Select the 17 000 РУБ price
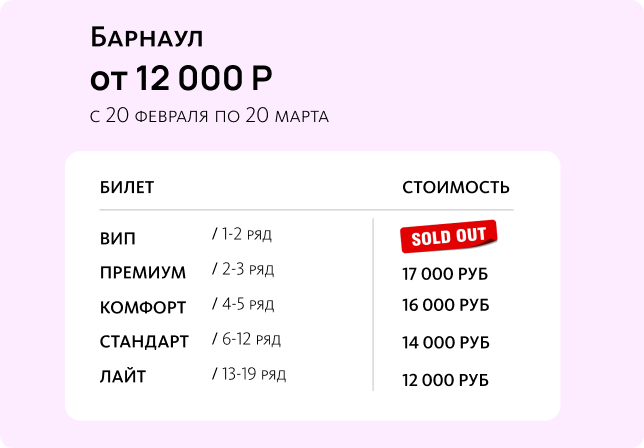This screenshot has height=448, width=644. click(x=445, y=273)
